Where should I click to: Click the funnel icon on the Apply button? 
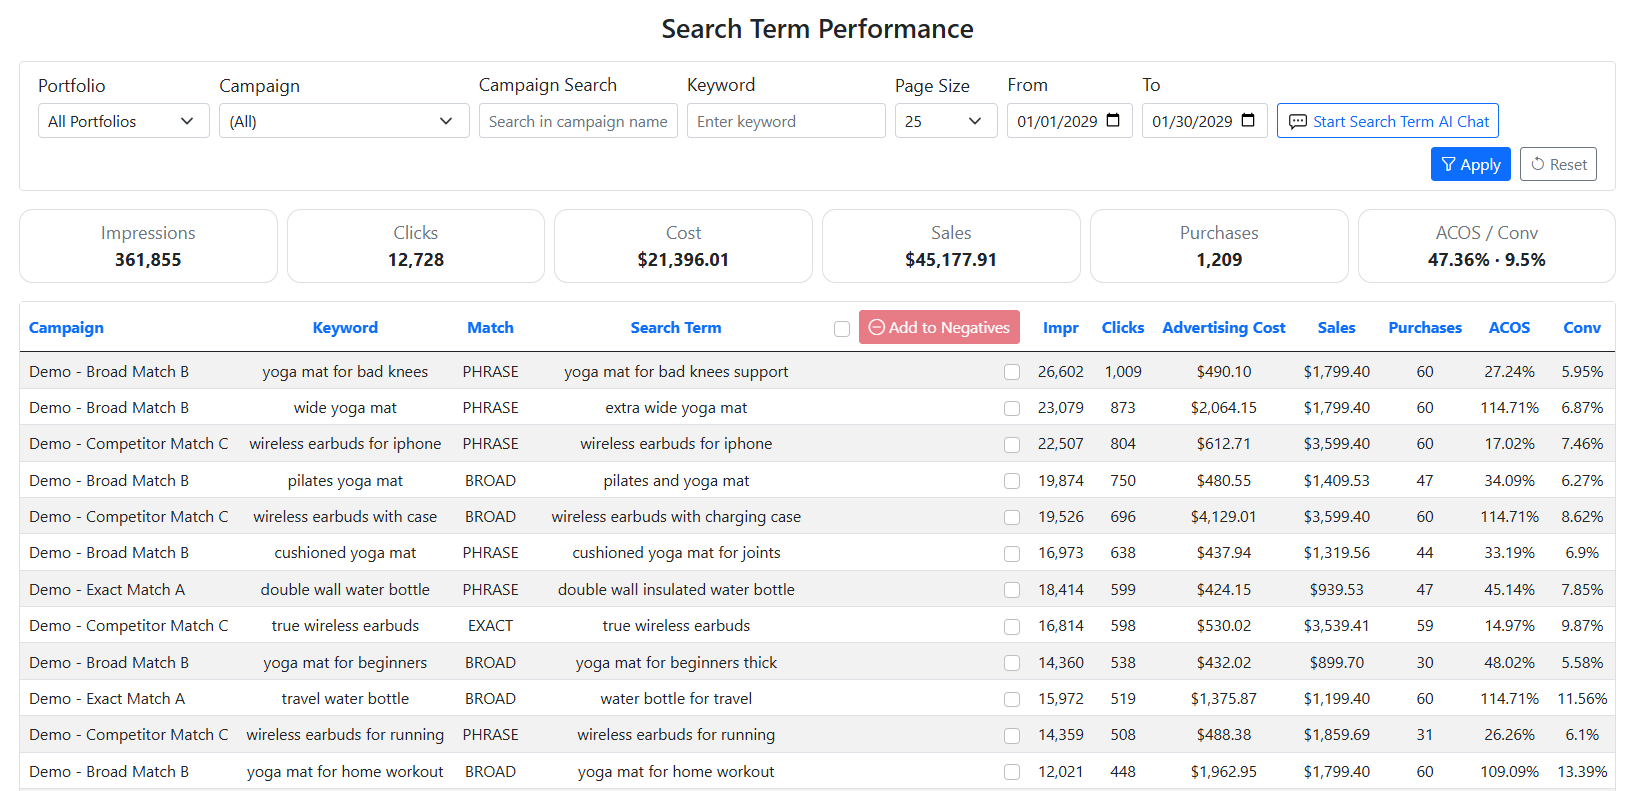point(1448,165)
